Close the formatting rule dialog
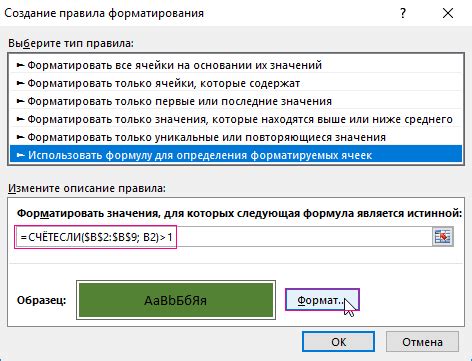472x361 pixels. pos(448,13)
